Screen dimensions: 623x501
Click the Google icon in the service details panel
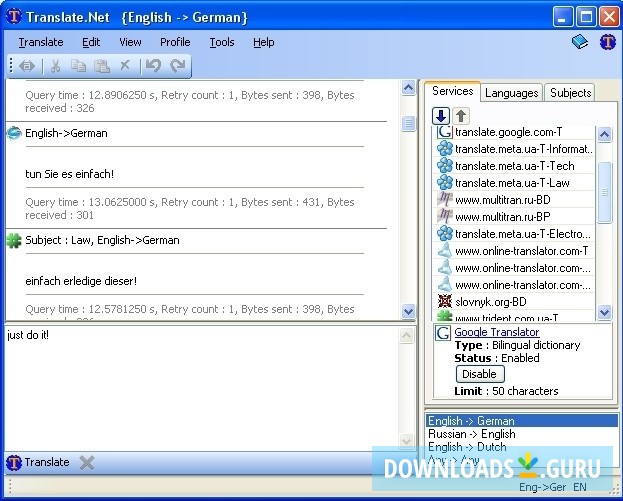click(443, 333)
